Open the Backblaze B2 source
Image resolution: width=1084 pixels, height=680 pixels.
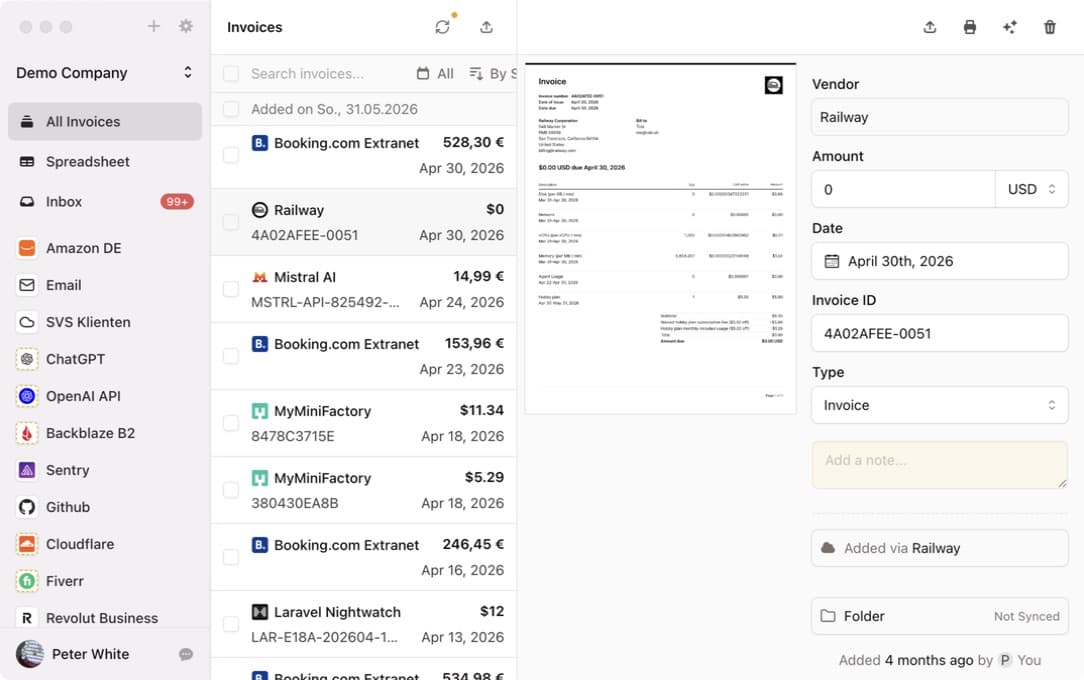(105, 433)
